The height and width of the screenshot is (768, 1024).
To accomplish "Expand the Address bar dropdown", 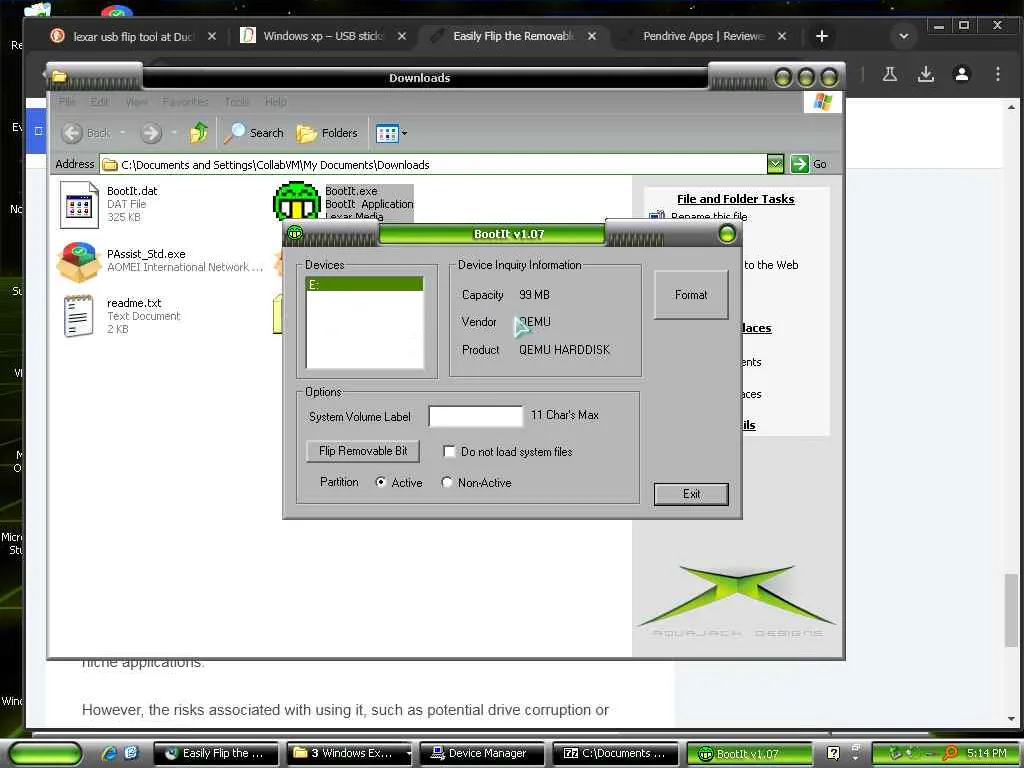I will click(x=775, y=164).
